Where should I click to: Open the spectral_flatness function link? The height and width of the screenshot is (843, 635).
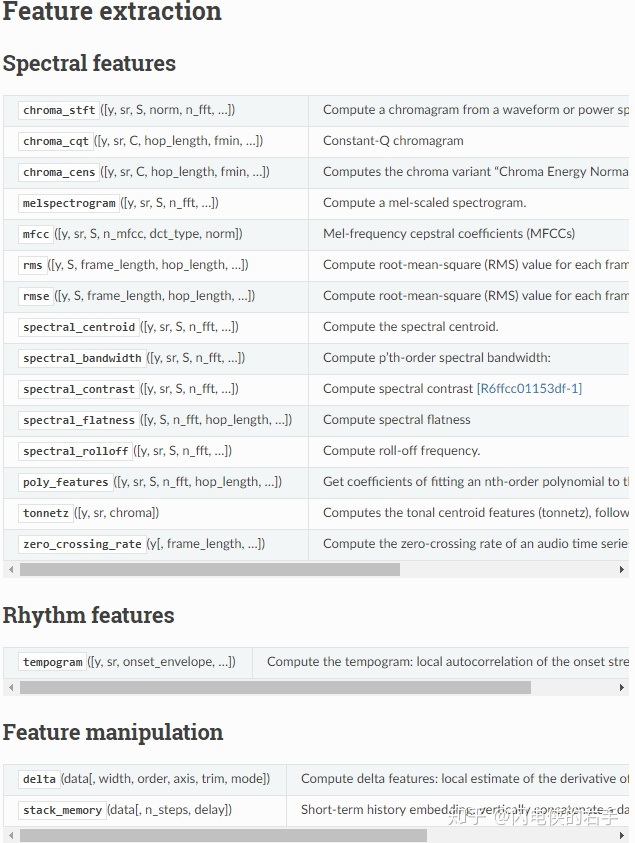coord(79,420)
